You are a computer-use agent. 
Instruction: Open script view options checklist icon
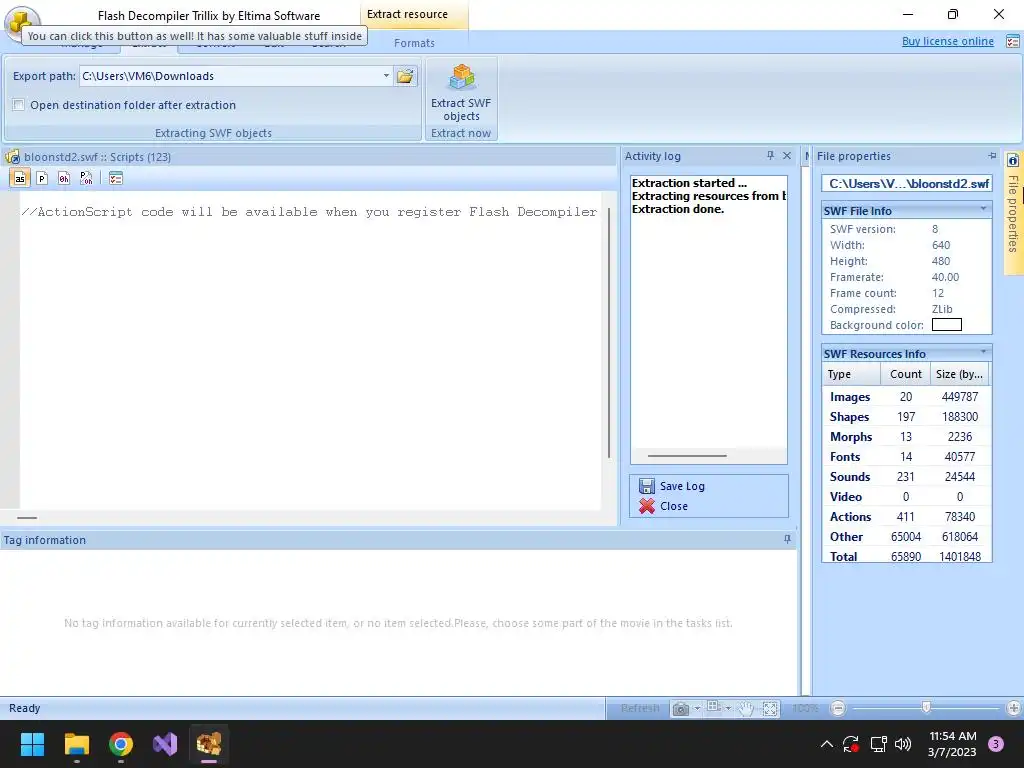pyautogui.click(x=116, y=178)
